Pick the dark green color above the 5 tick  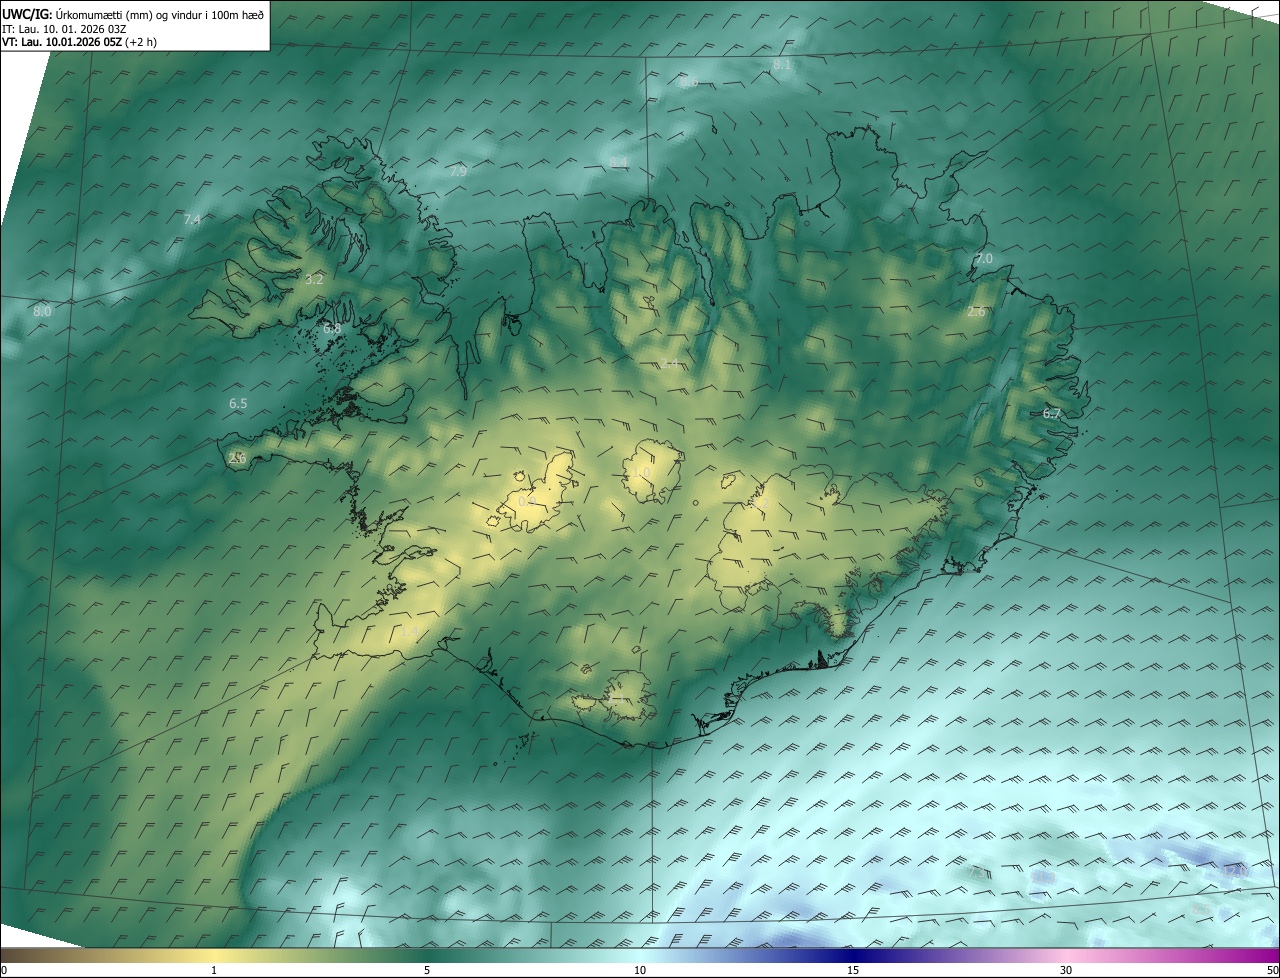click(x=427, y=955)
